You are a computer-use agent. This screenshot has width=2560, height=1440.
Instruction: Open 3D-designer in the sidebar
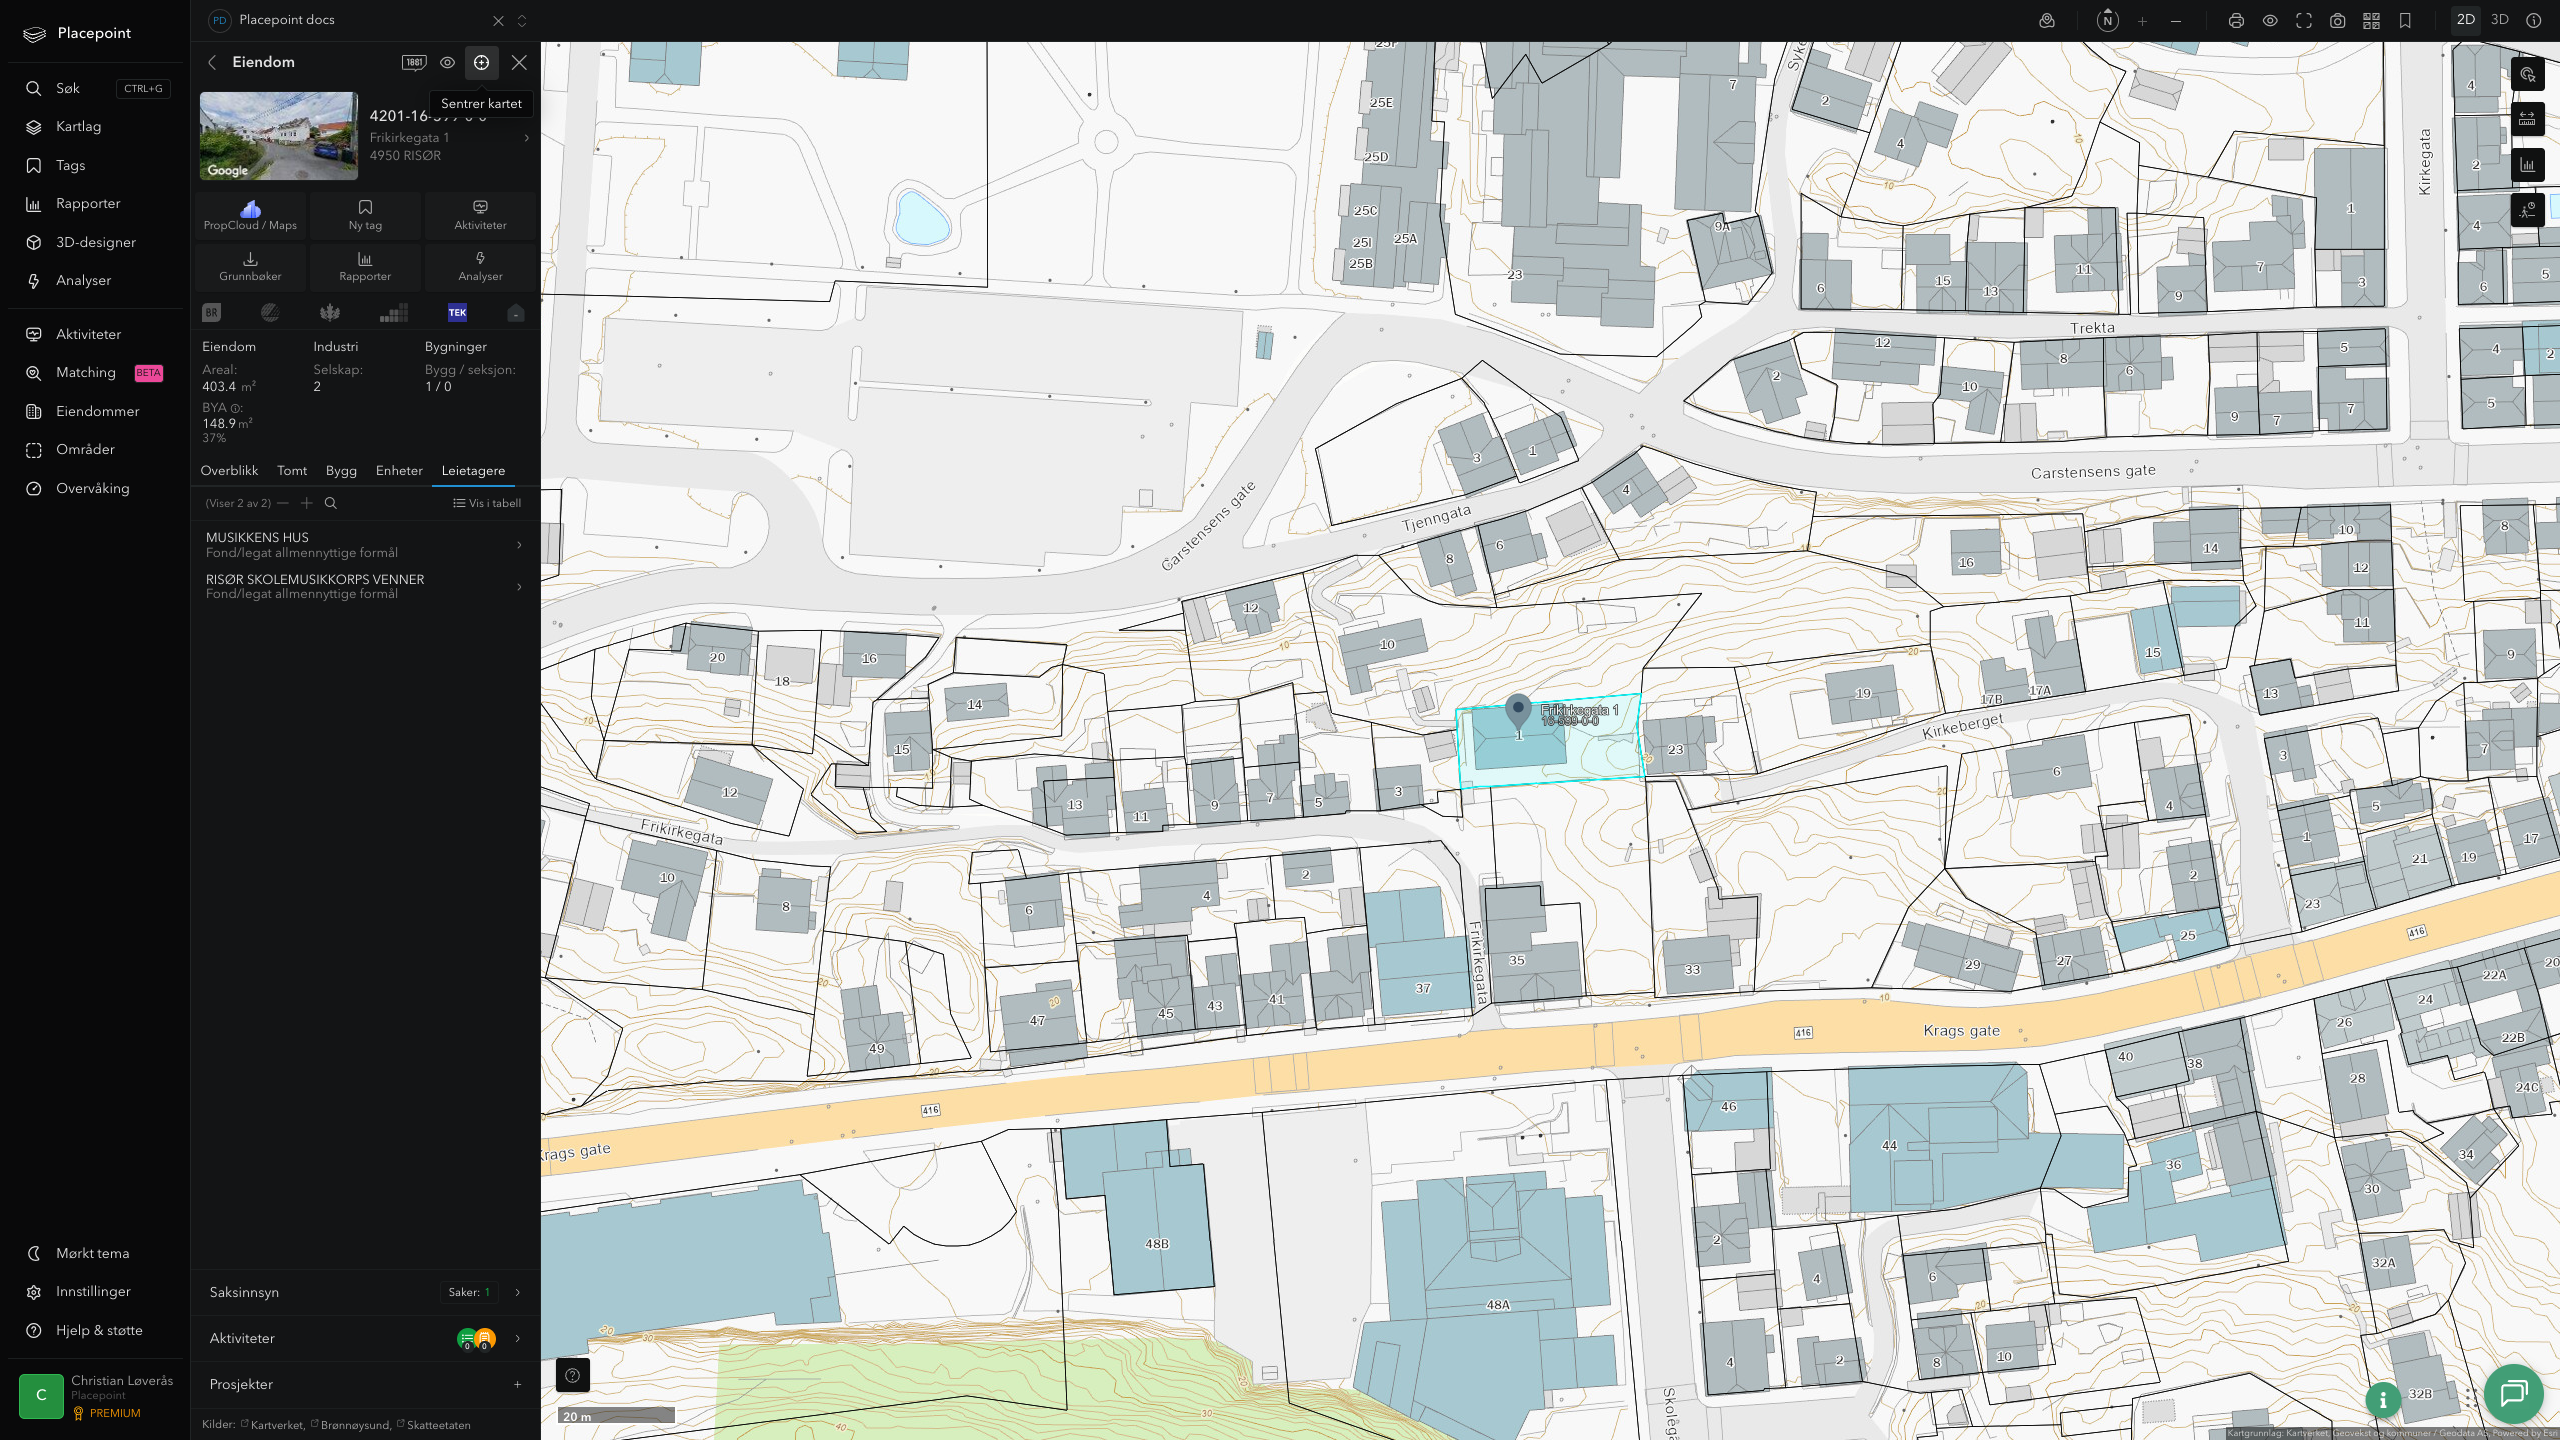[x=96, y=242]
